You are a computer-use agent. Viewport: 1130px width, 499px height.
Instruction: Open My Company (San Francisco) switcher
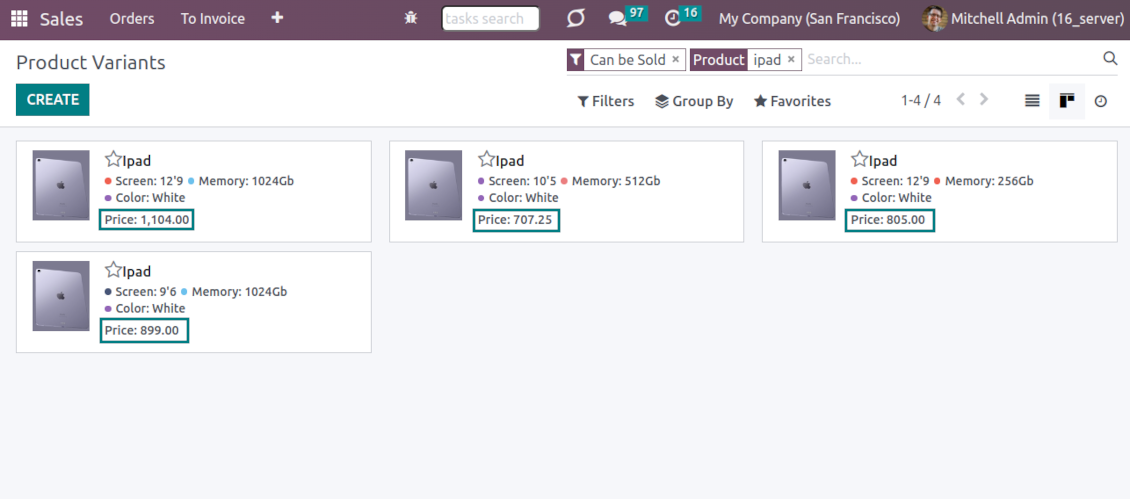[809, 19]
